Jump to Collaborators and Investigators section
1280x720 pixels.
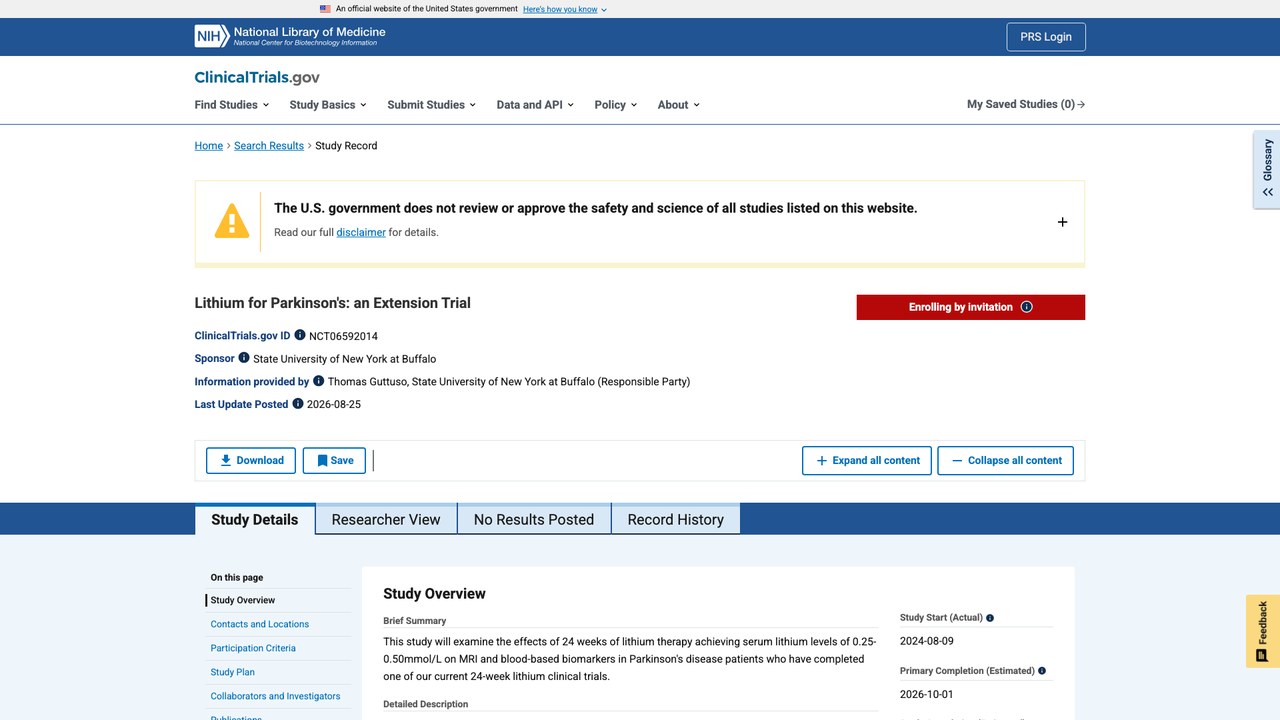click(275, 696)
